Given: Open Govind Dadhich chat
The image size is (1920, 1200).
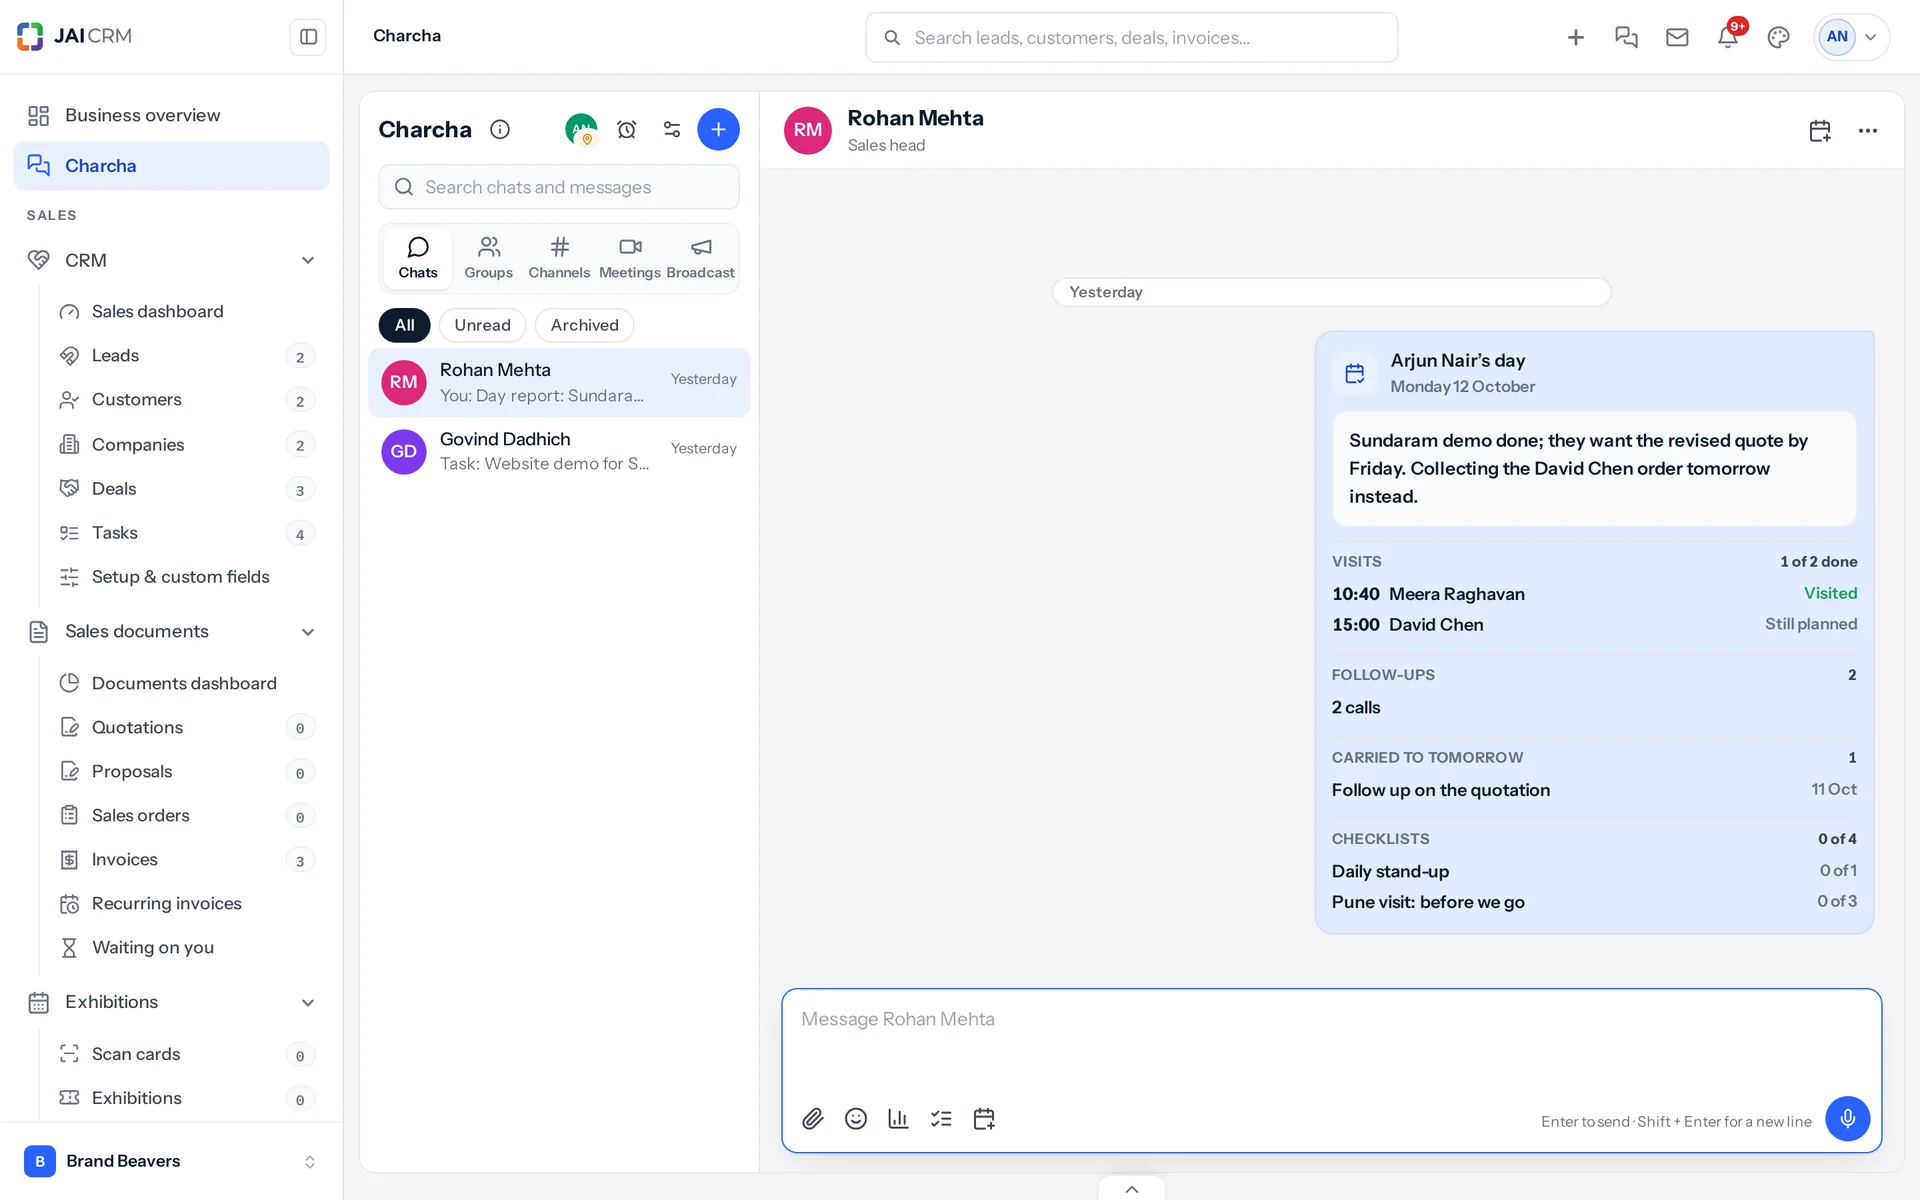Looking at the screenshot, I should 559,452.
